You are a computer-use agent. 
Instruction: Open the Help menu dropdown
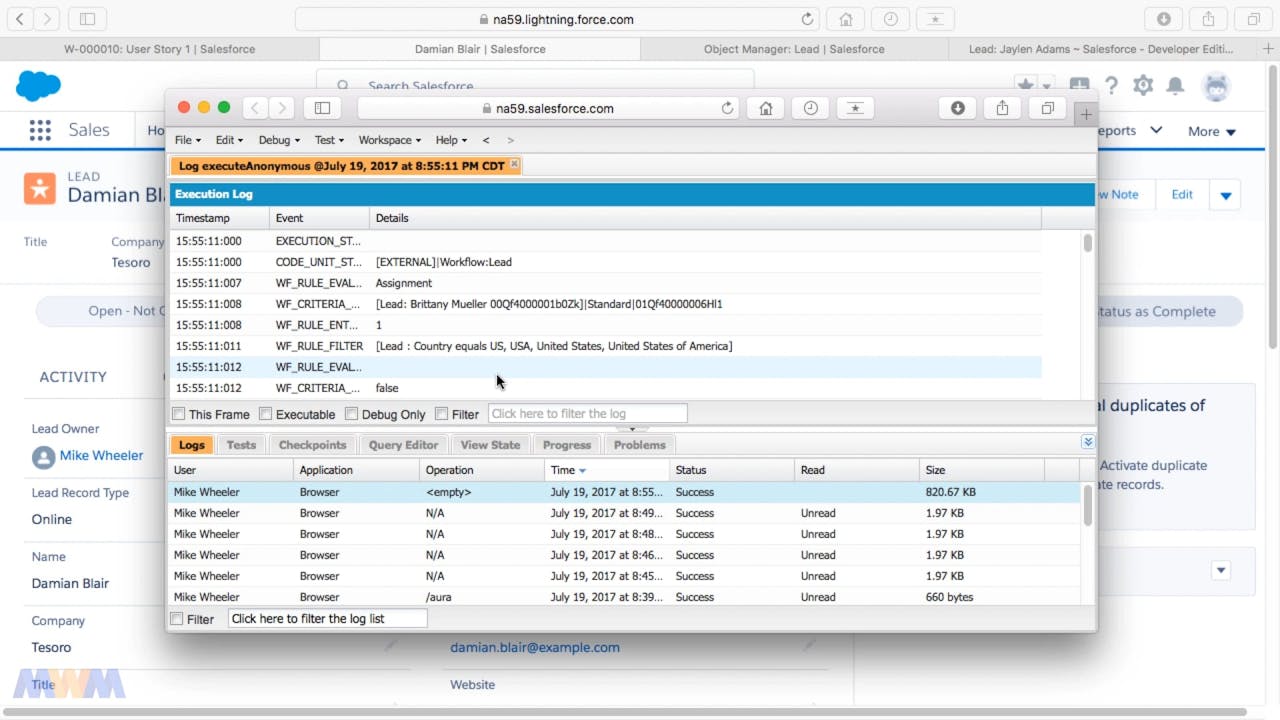click(451, 140)
